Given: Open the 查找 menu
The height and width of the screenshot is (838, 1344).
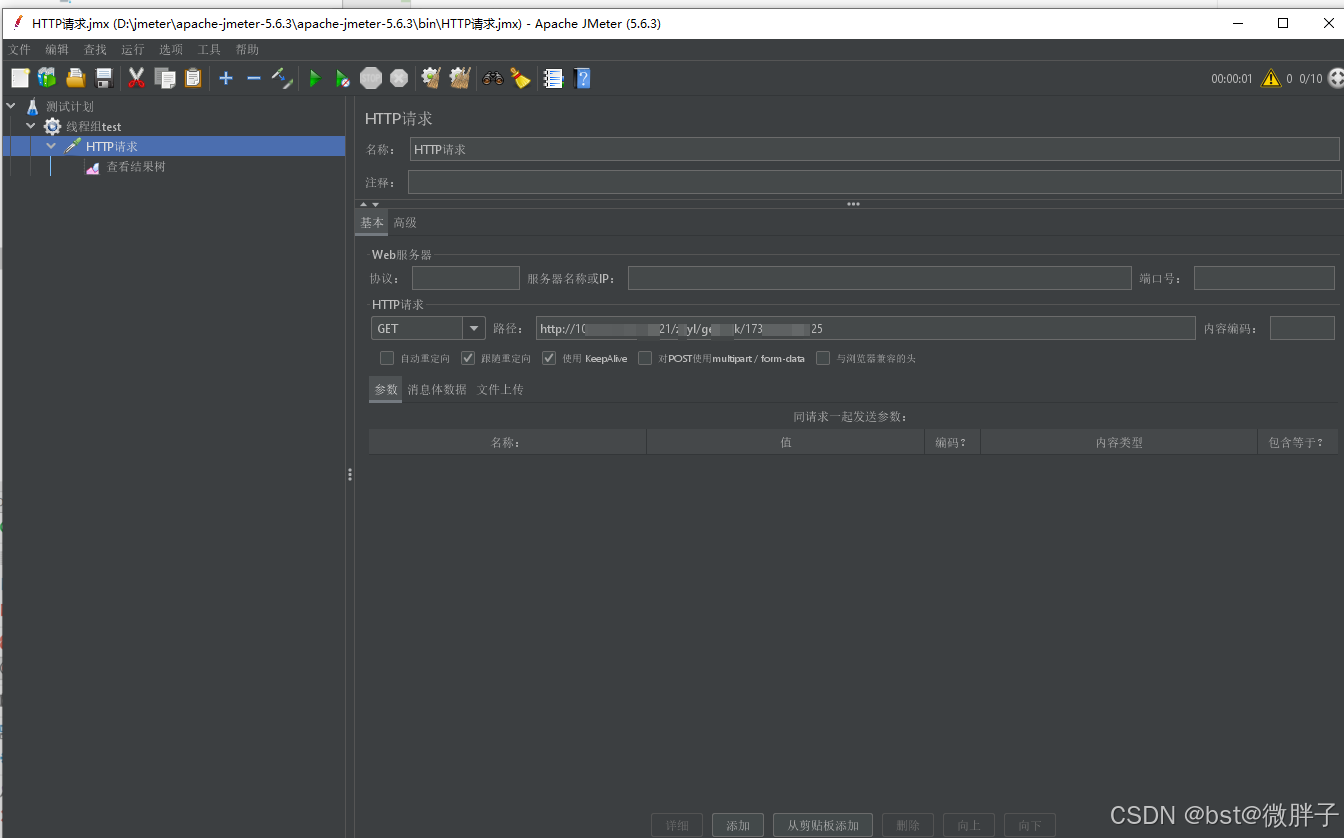Looking at the screenshot, I should click(95, 49).
